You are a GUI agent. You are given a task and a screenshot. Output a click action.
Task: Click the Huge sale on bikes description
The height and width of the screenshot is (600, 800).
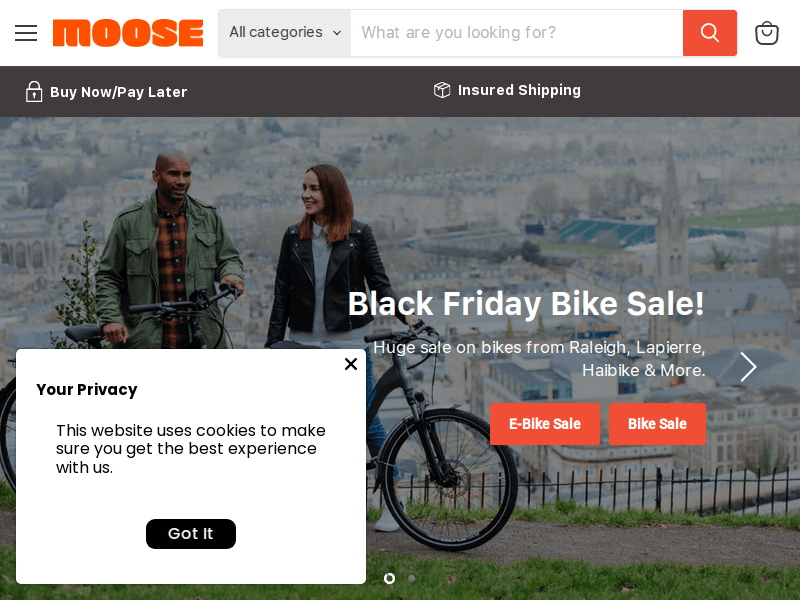tap(540, 359)
